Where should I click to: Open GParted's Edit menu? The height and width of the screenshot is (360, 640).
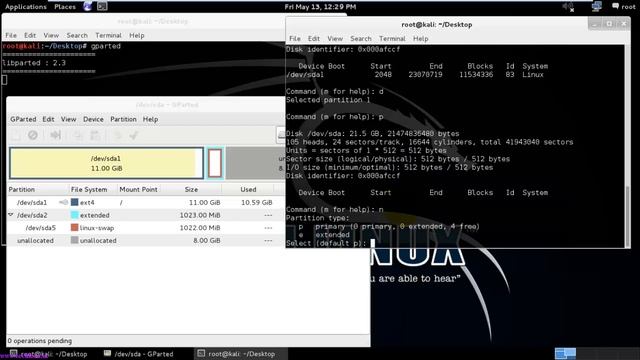tap(48, 119)
